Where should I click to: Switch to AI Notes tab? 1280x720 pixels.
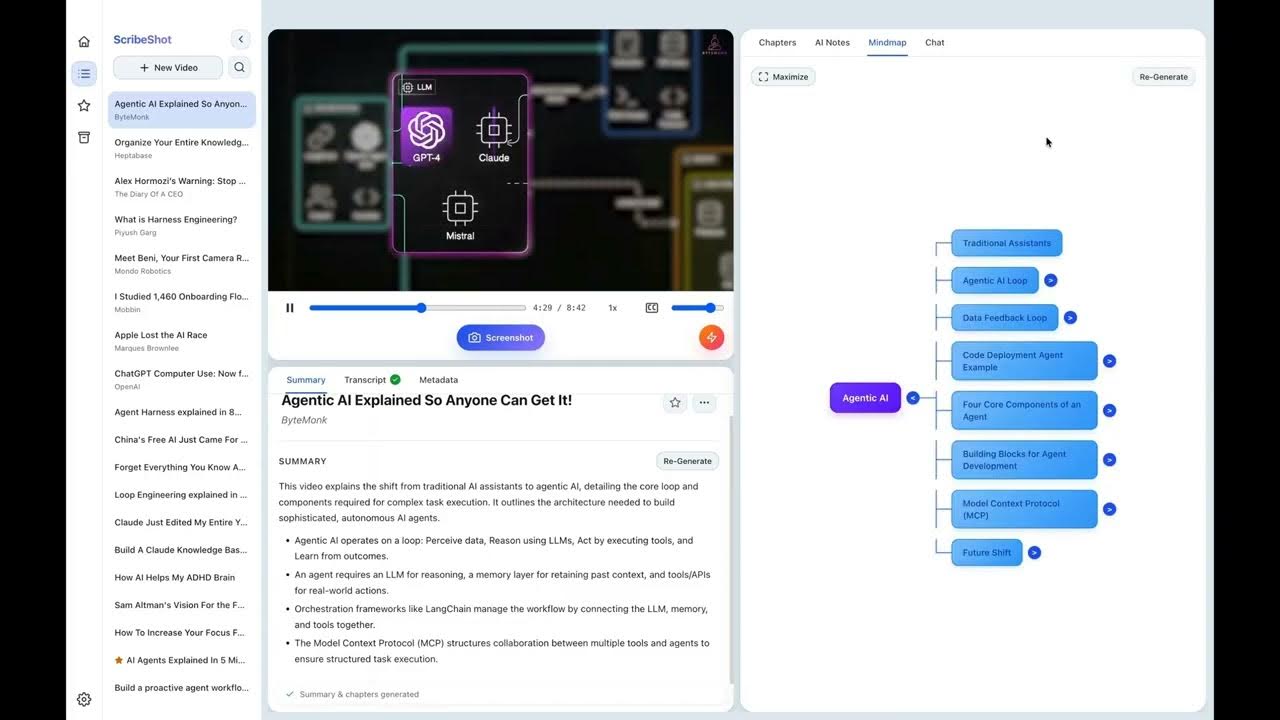[832, 43]
